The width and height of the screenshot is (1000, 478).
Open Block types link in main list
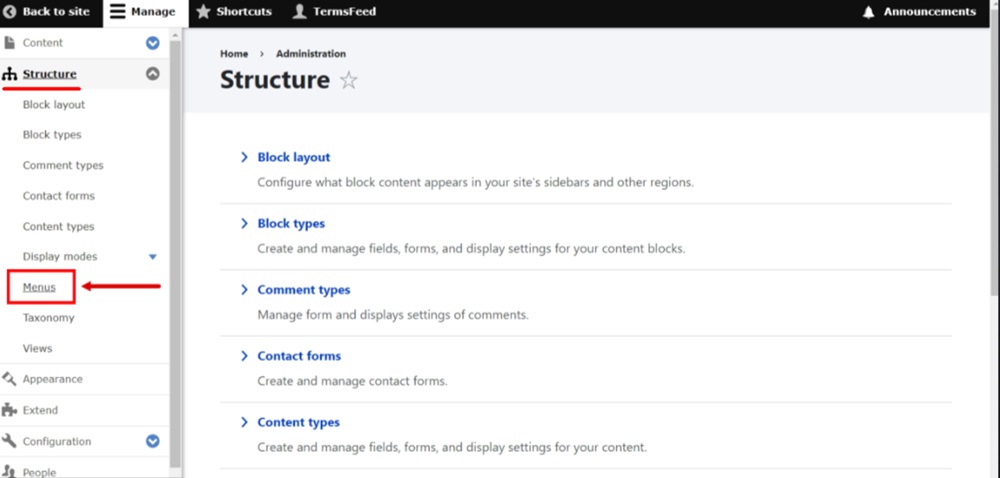click(291, 223)
